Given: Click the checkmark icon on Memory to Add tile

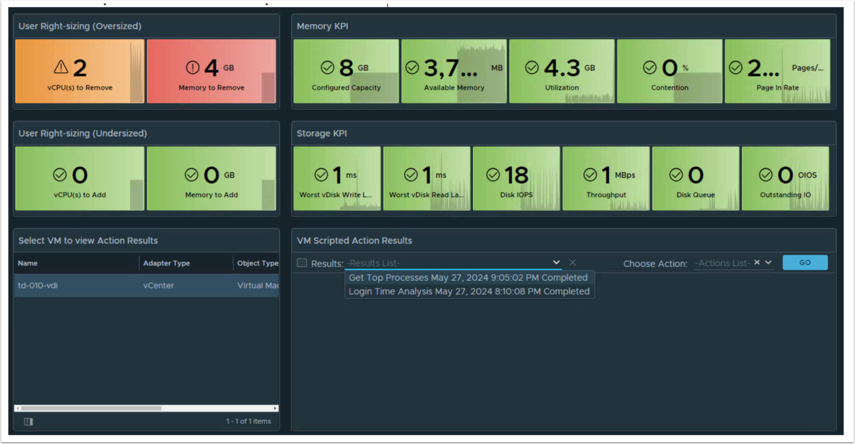Looking at the screenshot, I should click(191, 174).
